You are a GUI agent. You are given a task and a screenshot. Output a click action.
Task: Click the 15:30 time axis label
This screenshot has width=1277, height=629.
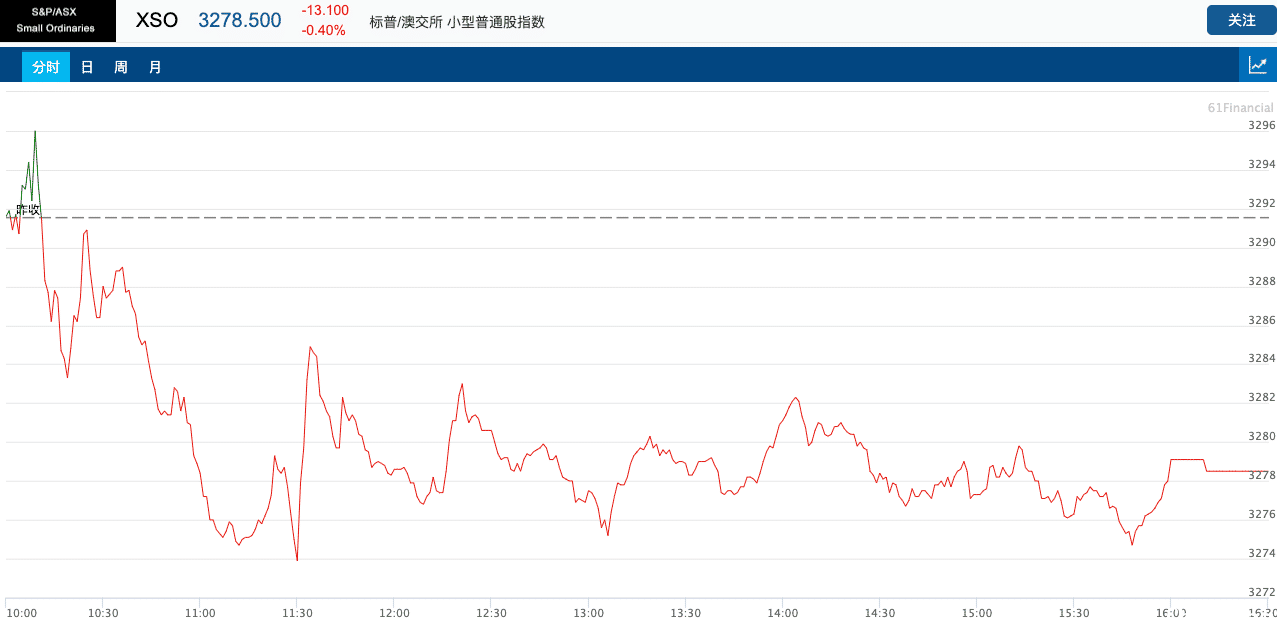point(1073,613)
